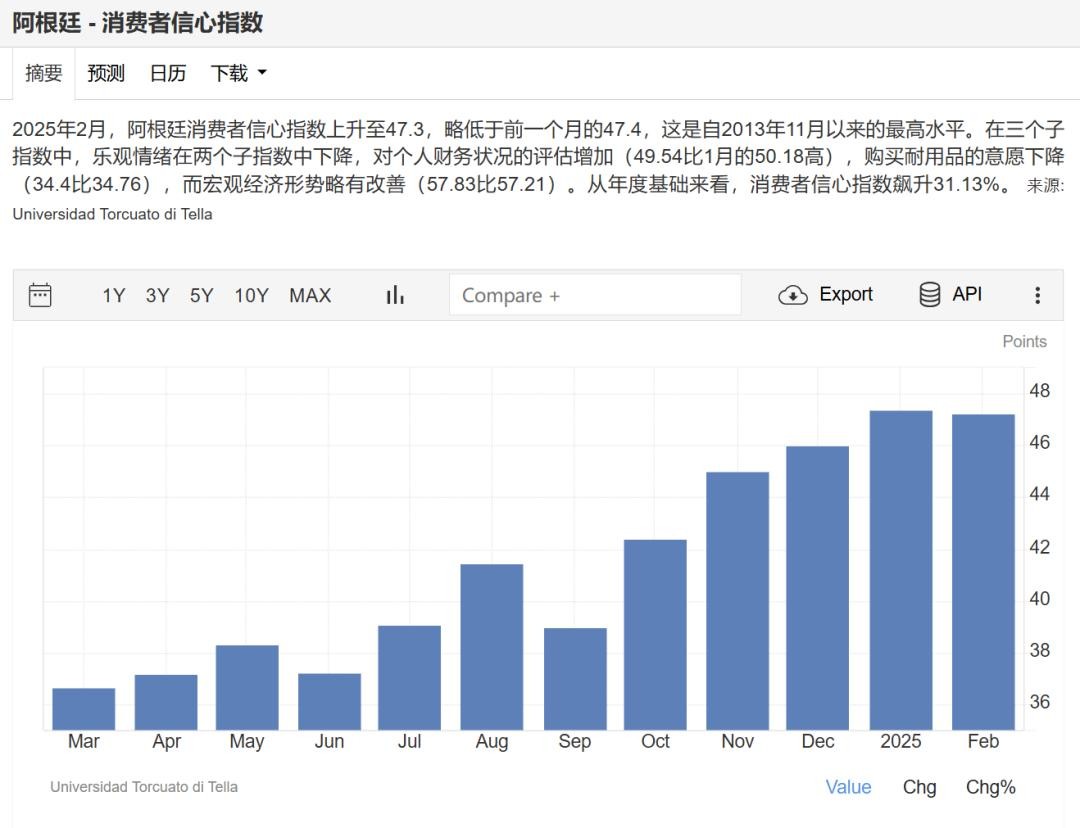Open the three-dot more options menu

1037,295
